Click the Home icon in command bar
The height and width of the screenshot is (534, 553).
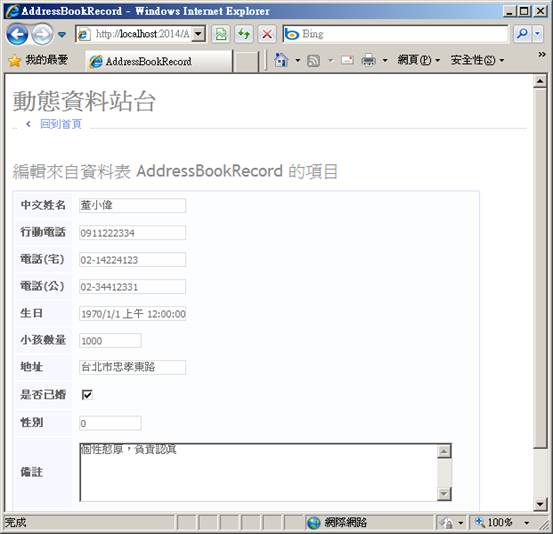[x=281, y=60]
